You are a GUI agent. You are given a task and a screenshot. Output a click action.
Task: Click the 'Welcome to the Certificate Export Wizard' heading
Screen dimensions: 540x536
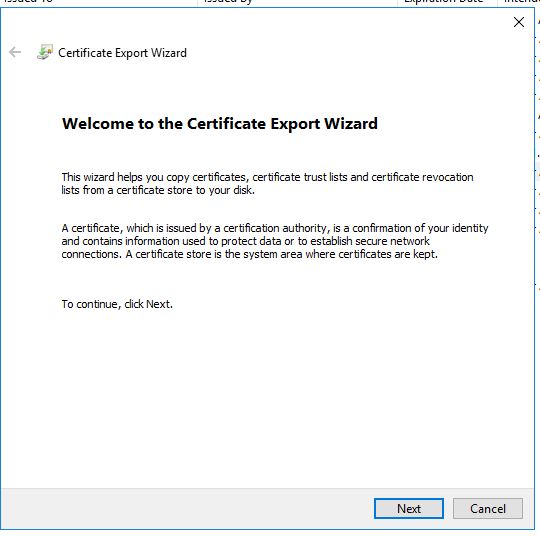point(220,124)
